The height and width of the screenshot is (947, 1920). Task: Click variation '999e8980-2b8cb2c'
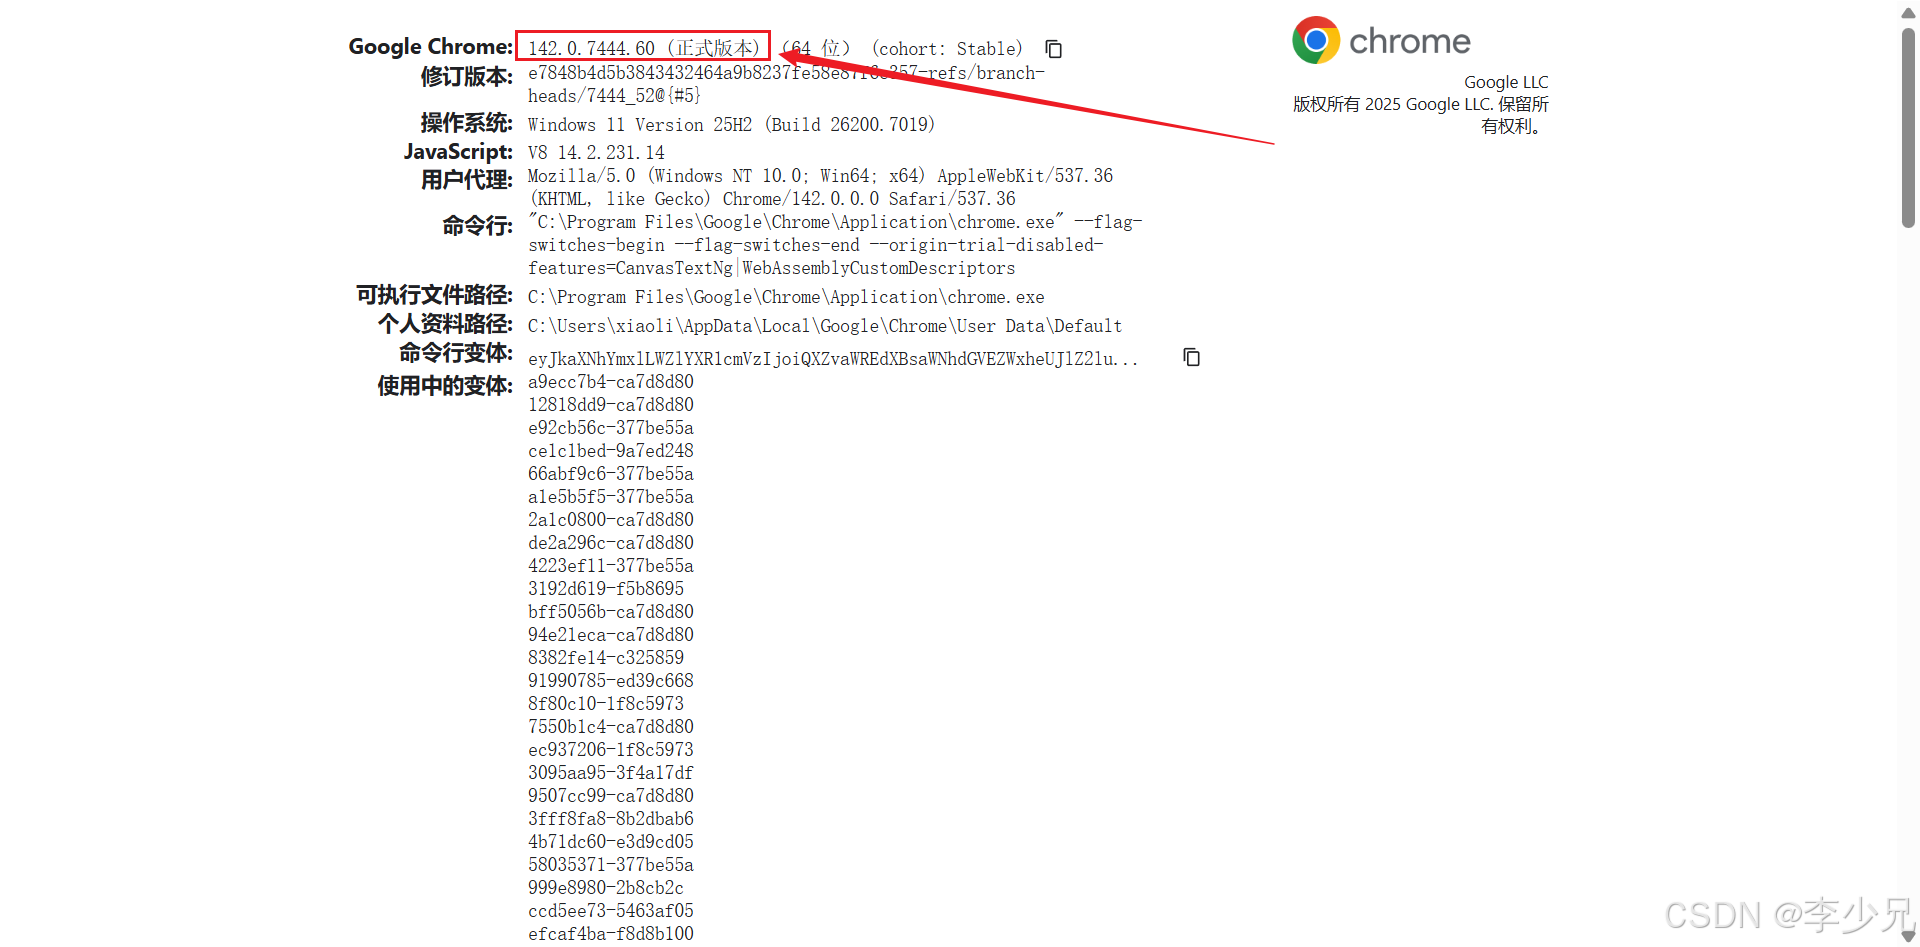click(606, 888)
